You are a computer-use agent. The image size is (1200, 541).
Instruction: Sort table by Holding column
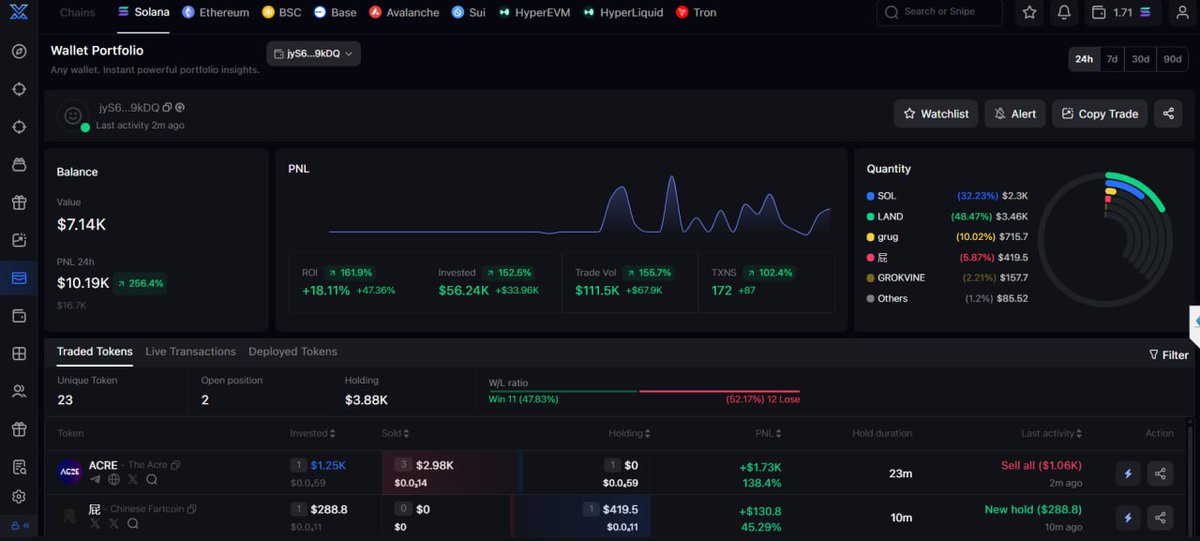click(630, 434)
